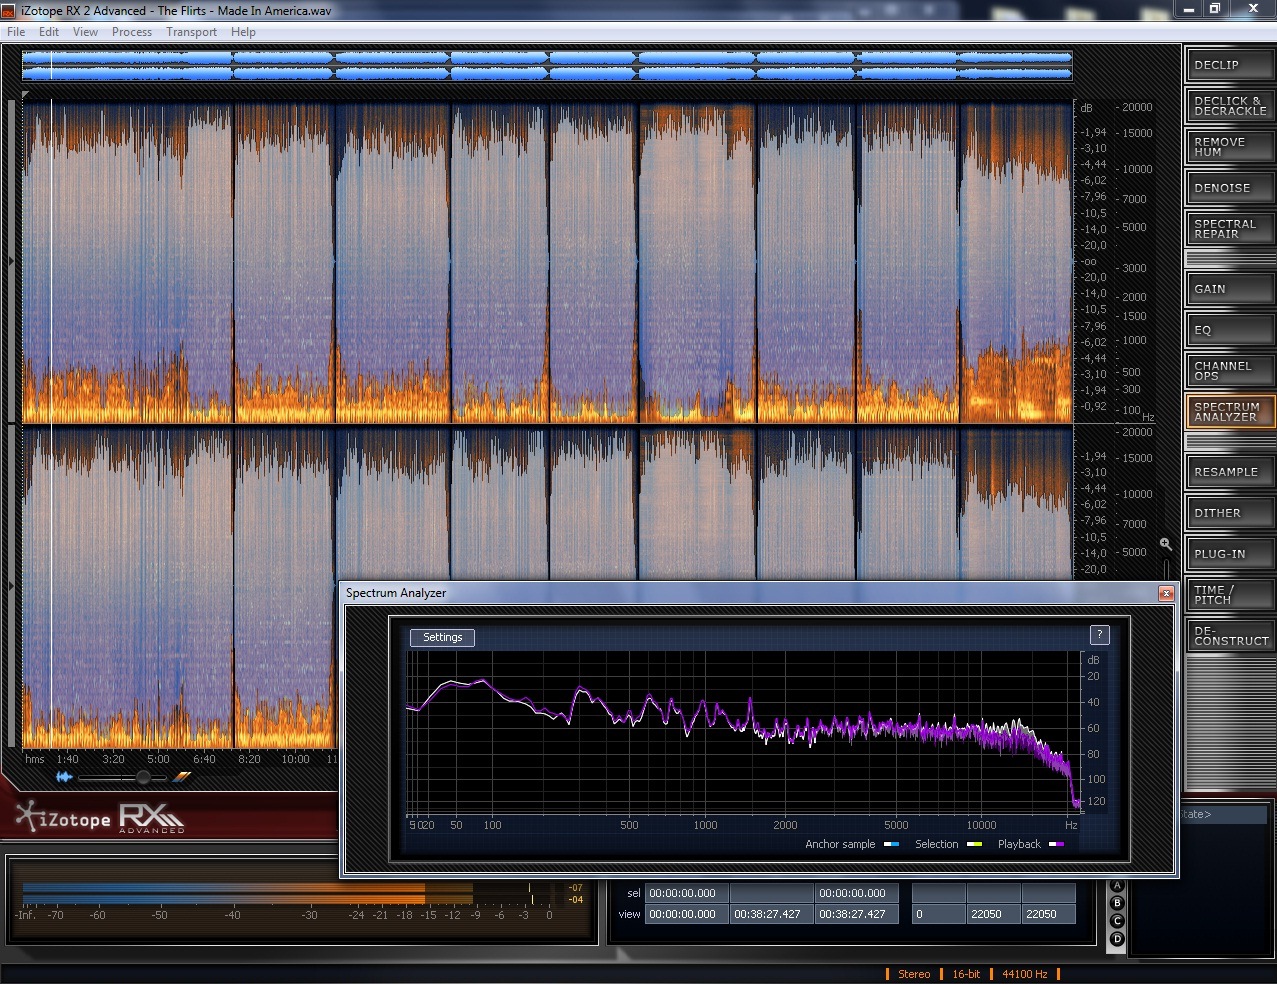Open the Denoise module
Image resolution: width=1277 pixels, height=984 pixels.
pyautogui.click(x=1229, y=188)
